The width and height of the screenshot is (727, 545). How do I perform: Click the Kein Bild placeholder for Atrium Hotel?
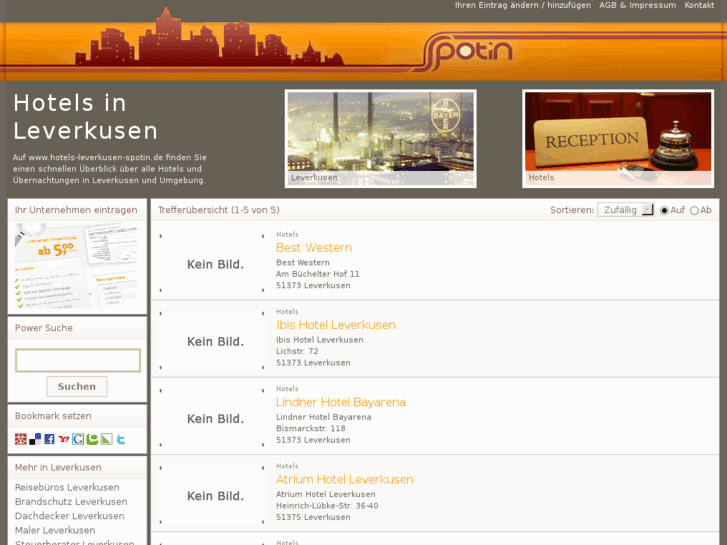tap(212, 496)
